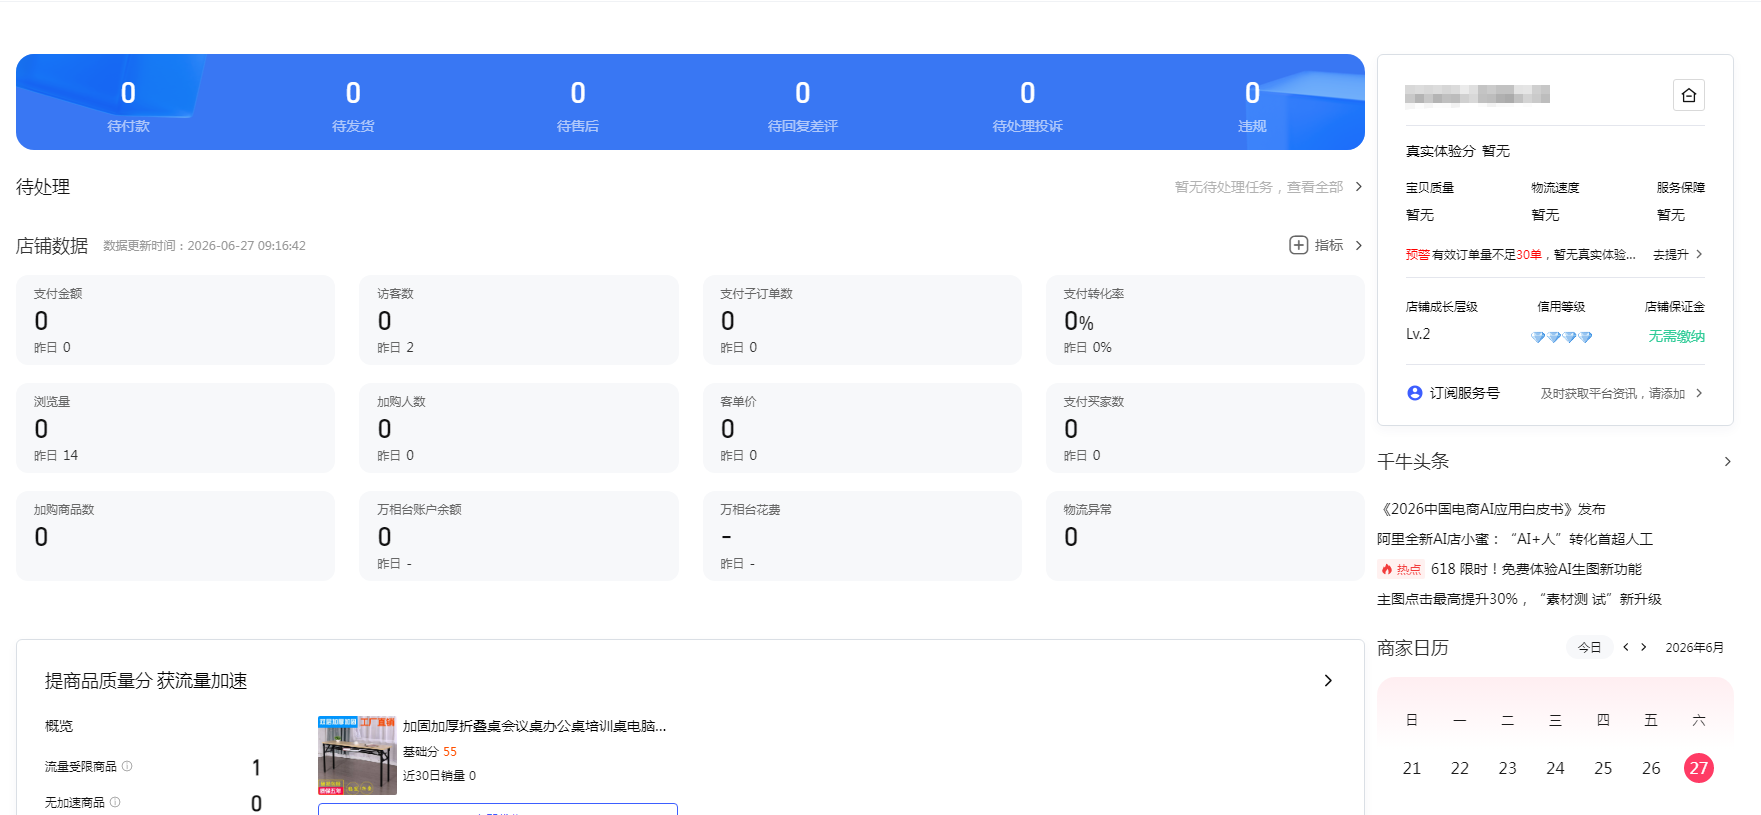1761x815 pixels.
Task: Click the 支付转化率 data card
Action: 1205,320
